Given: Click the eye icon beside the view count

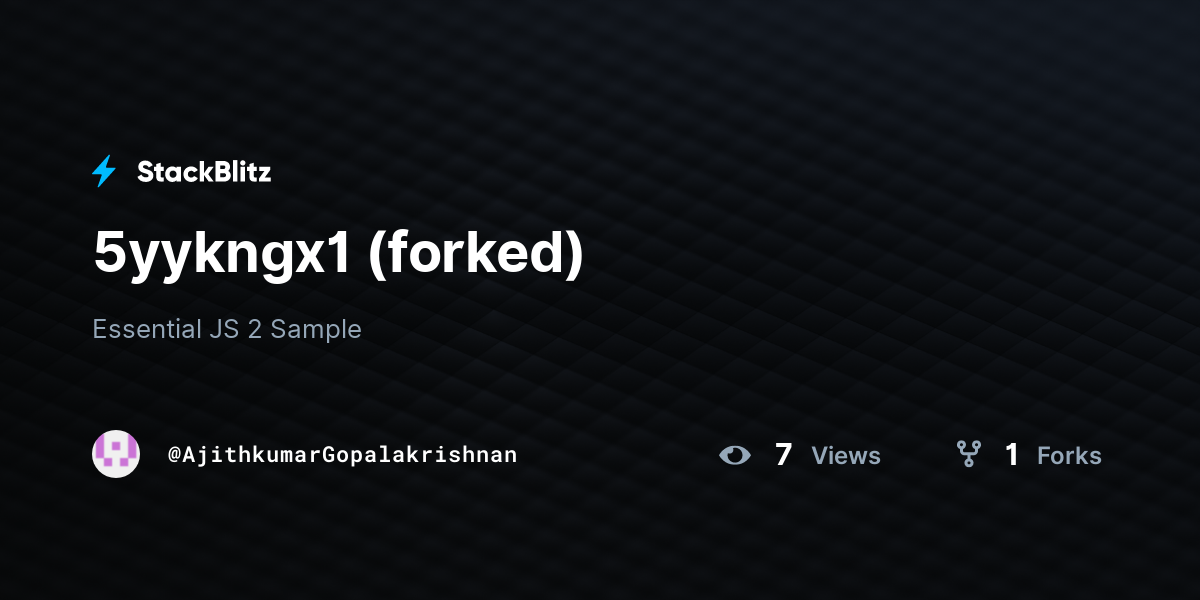Looking at the screenshot, I should 735,455.
